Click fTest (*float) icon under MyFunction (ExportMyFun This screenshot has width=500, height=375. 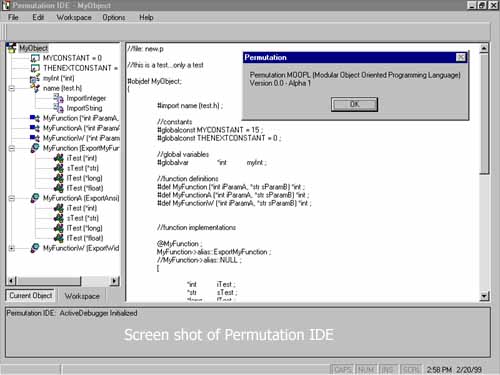tap(59, 188)
